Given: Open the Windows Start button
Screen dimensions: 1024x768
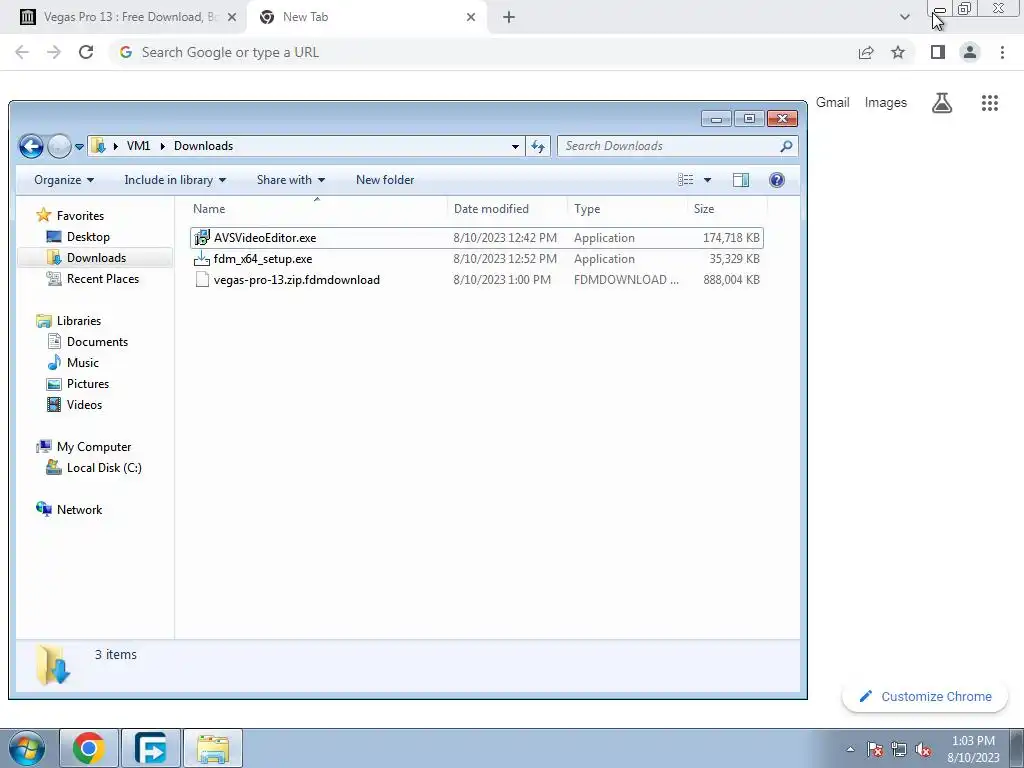Looking at the screenshot, I should [25, 748].
